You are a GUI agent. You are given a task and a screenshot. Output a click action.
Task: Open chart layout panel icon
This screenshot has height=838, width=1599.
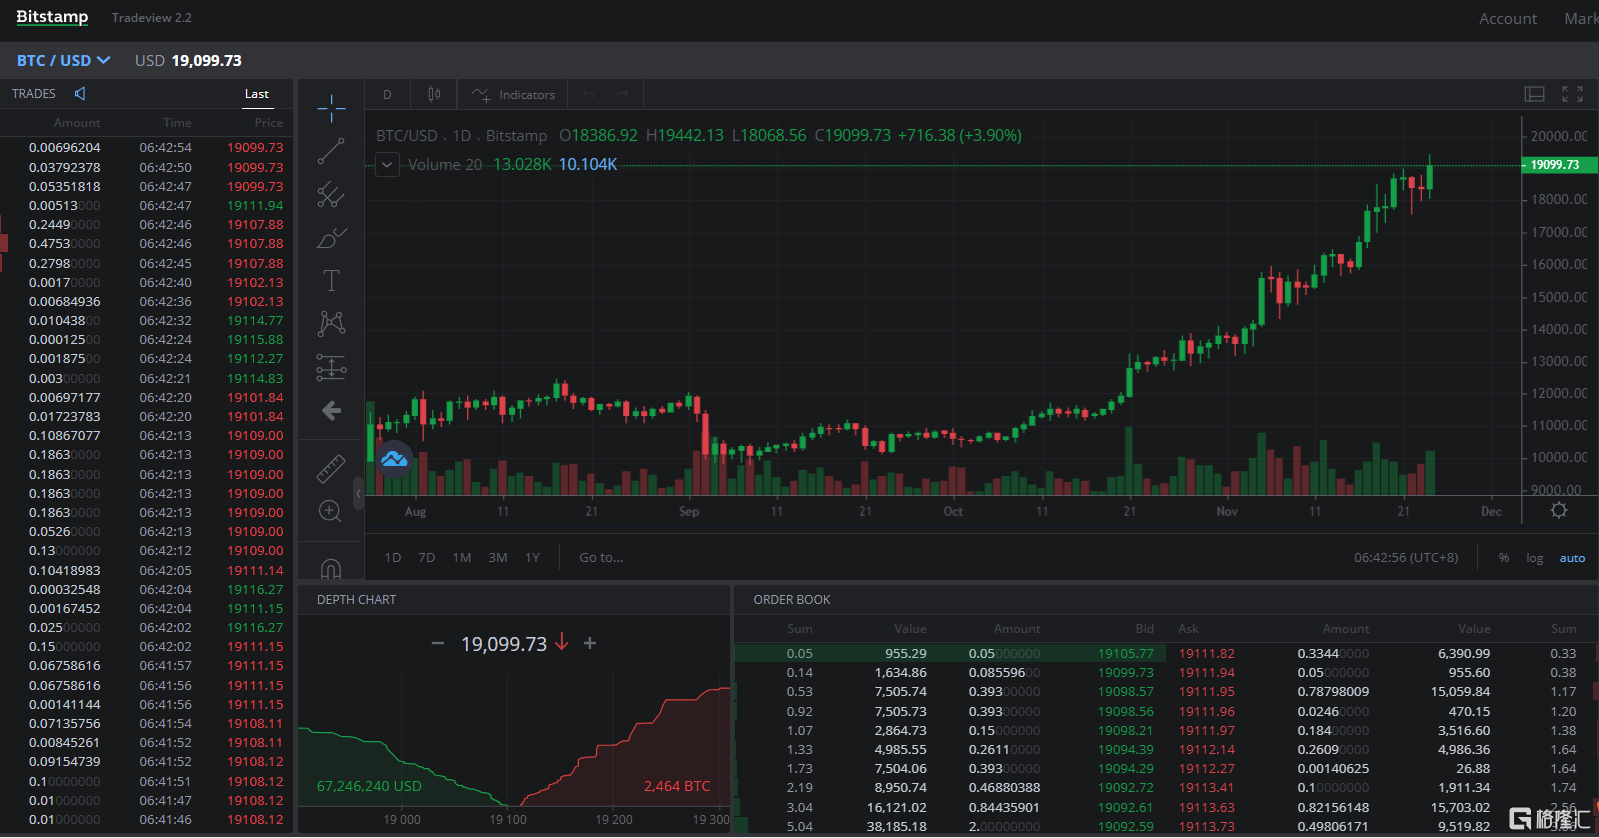tap(1534, 94)
